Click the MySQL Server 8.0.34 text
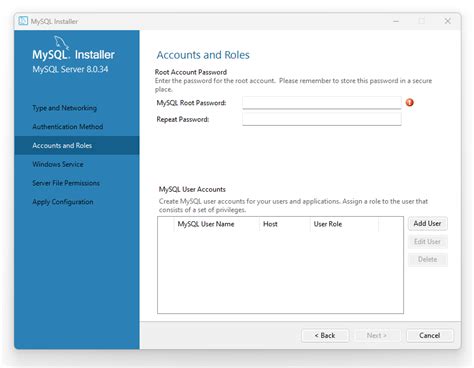This screenshot has height=368, width=474. tap(70, 69)
